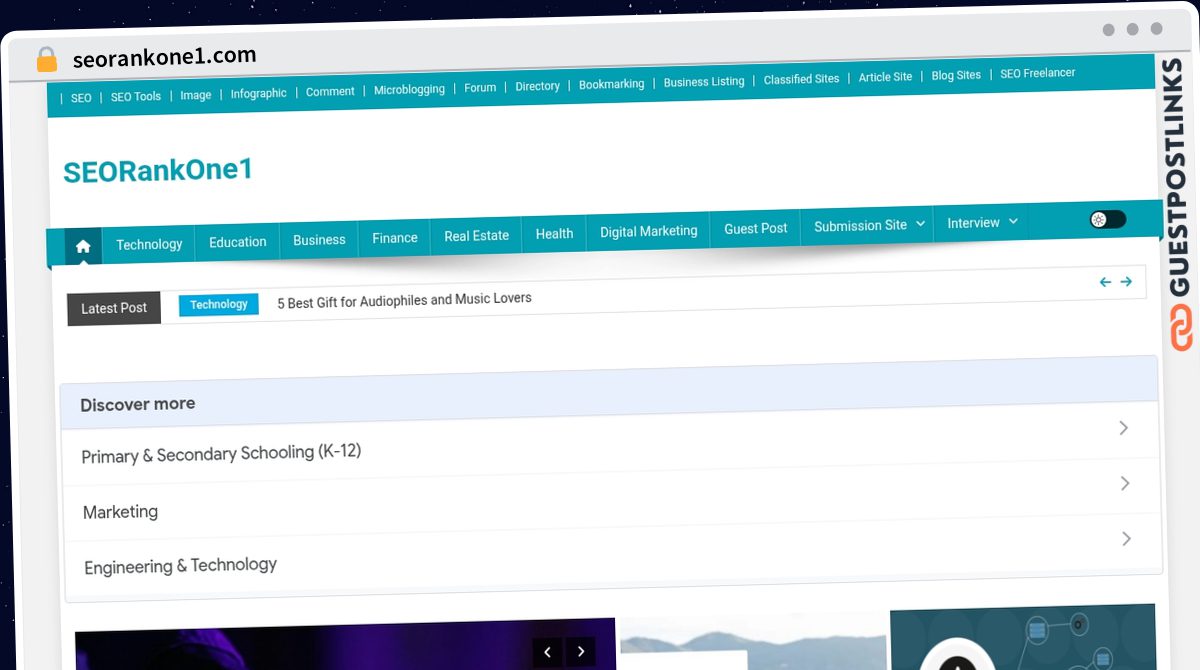
Task: Toggle the dark mode switch
Action: [1108, 220]
